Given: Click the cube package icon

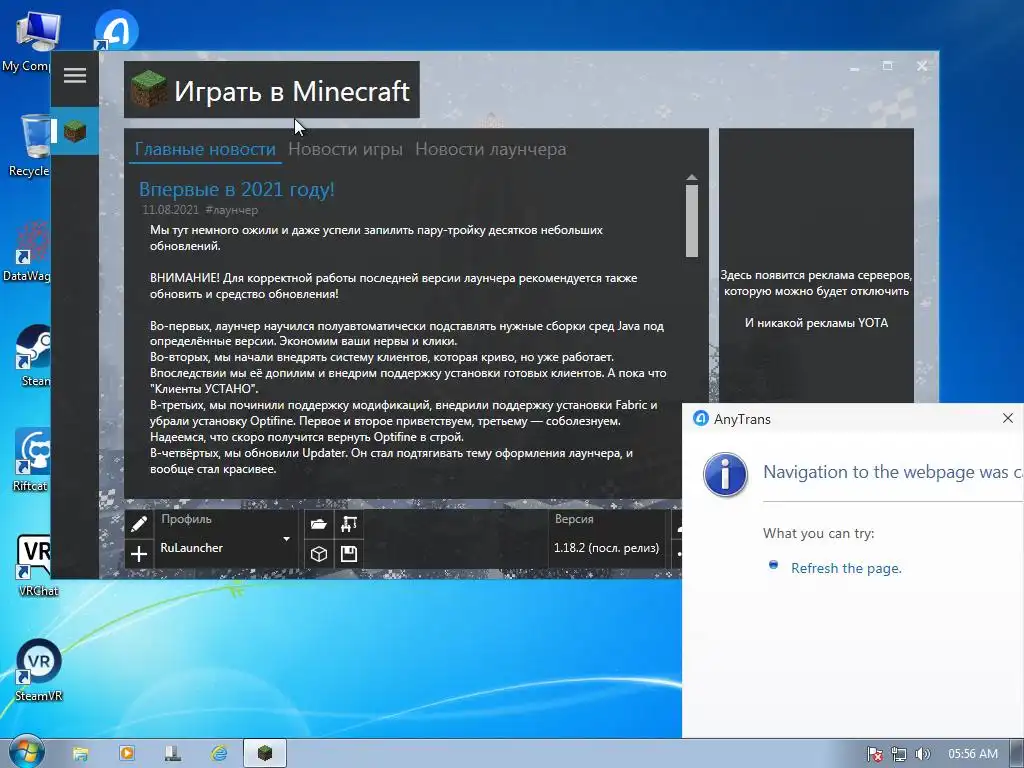Looking at the screenshot, I should pyautogui.click(x=319, y=554).
